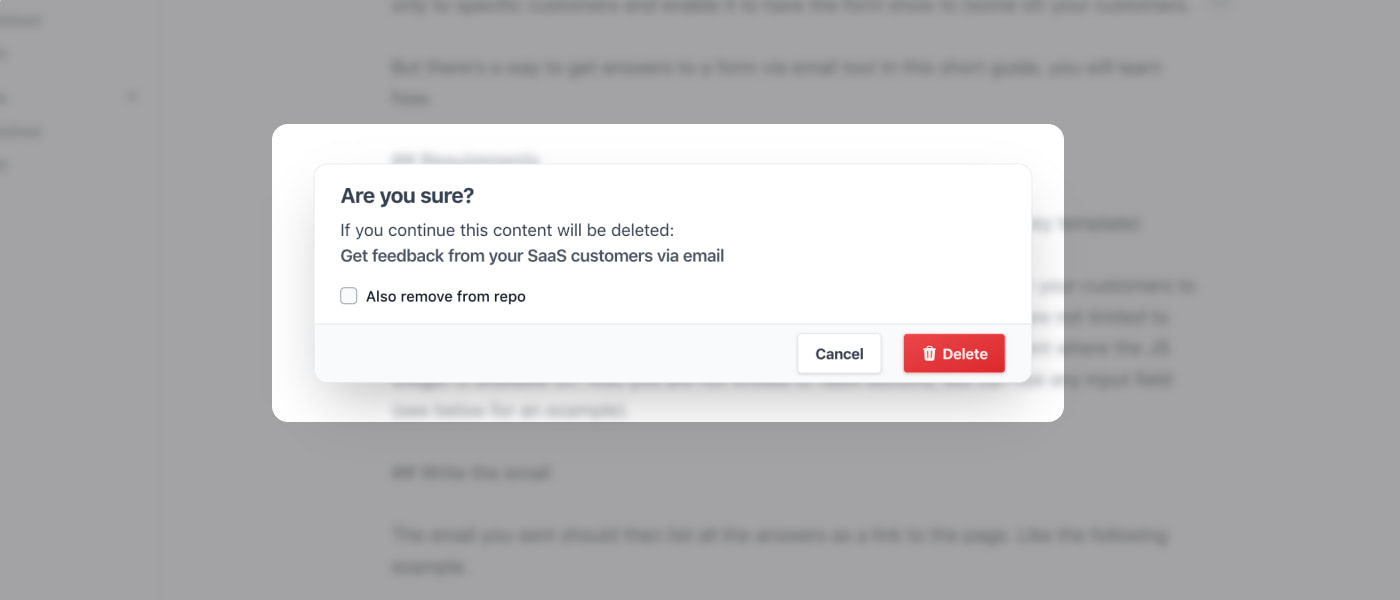Click the blurred "Write the email" heading

(x=470, y=472)
